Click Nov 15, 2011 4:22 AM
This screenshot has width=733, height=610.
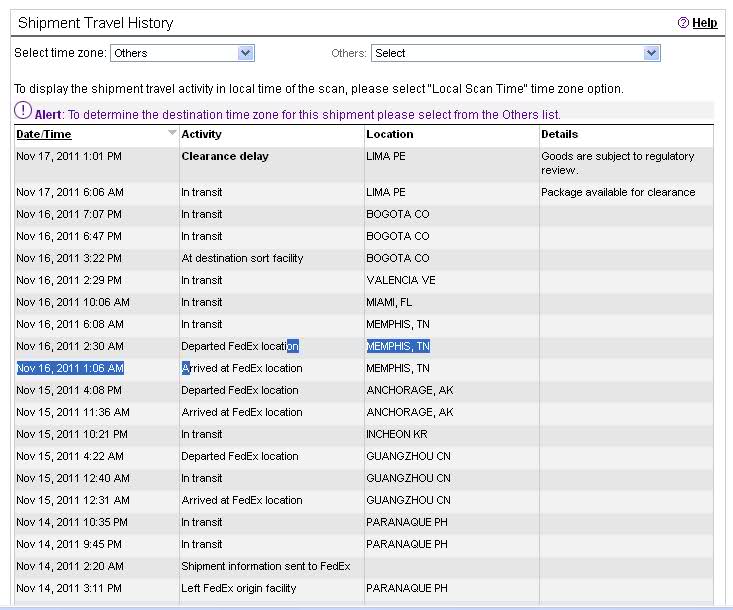[x=70, y=456]
